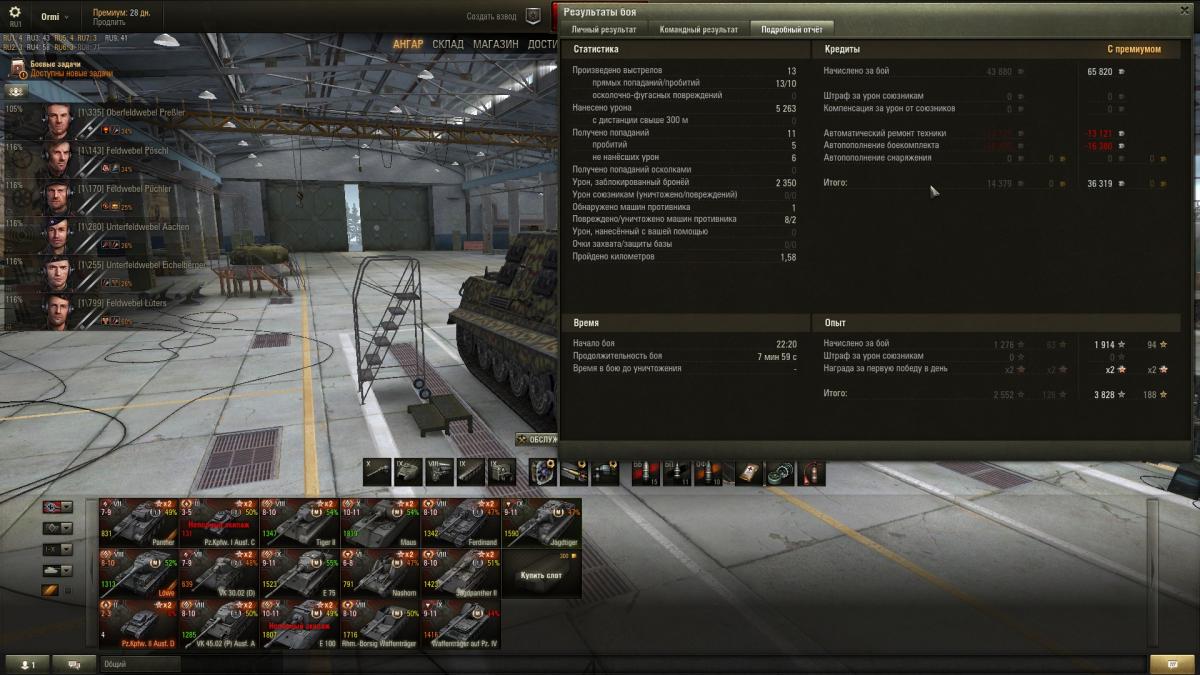Image resolution: width=1200 pixels, height=675 pixels.
Task: Open the tier IX radio module slot
Action: pyautogui.click(x=501, y=471)
